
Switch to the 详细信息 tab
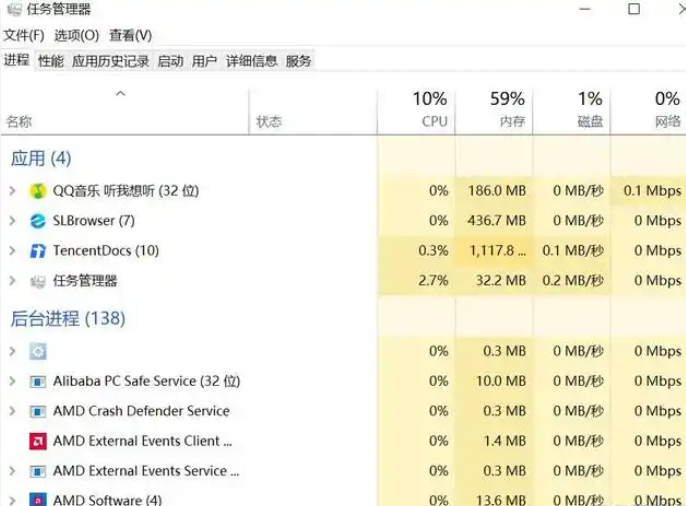click(252, 61)
